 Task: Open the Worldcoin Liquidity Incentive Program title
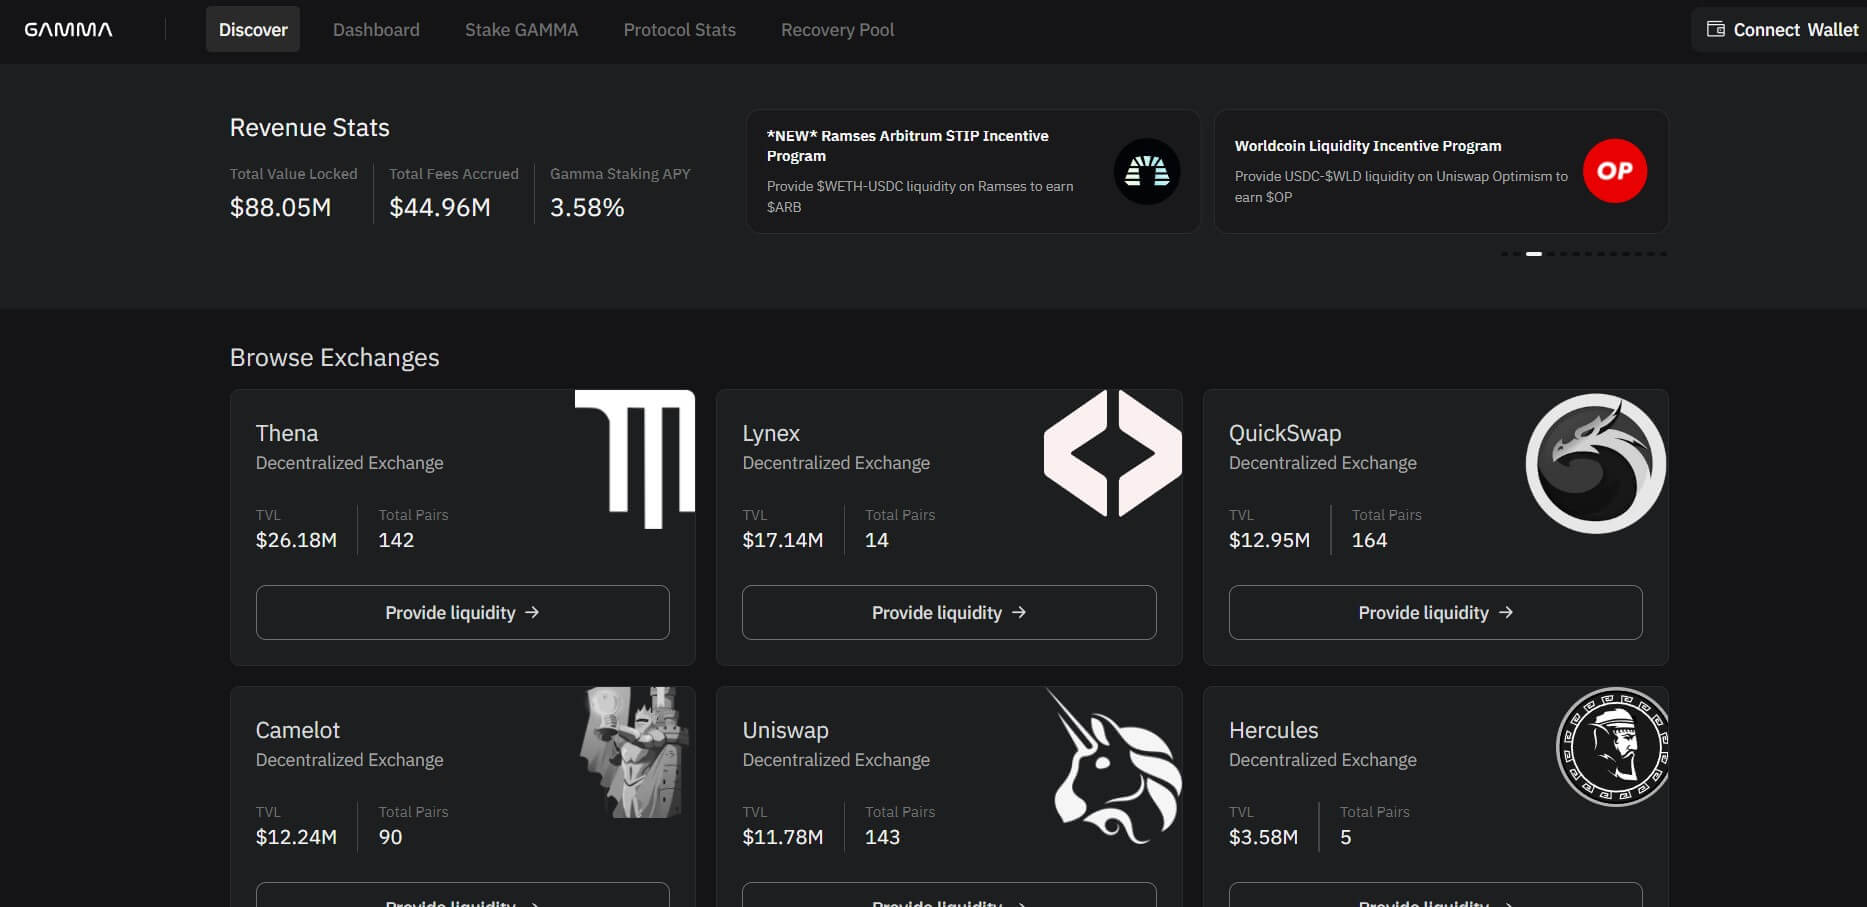1368,146
